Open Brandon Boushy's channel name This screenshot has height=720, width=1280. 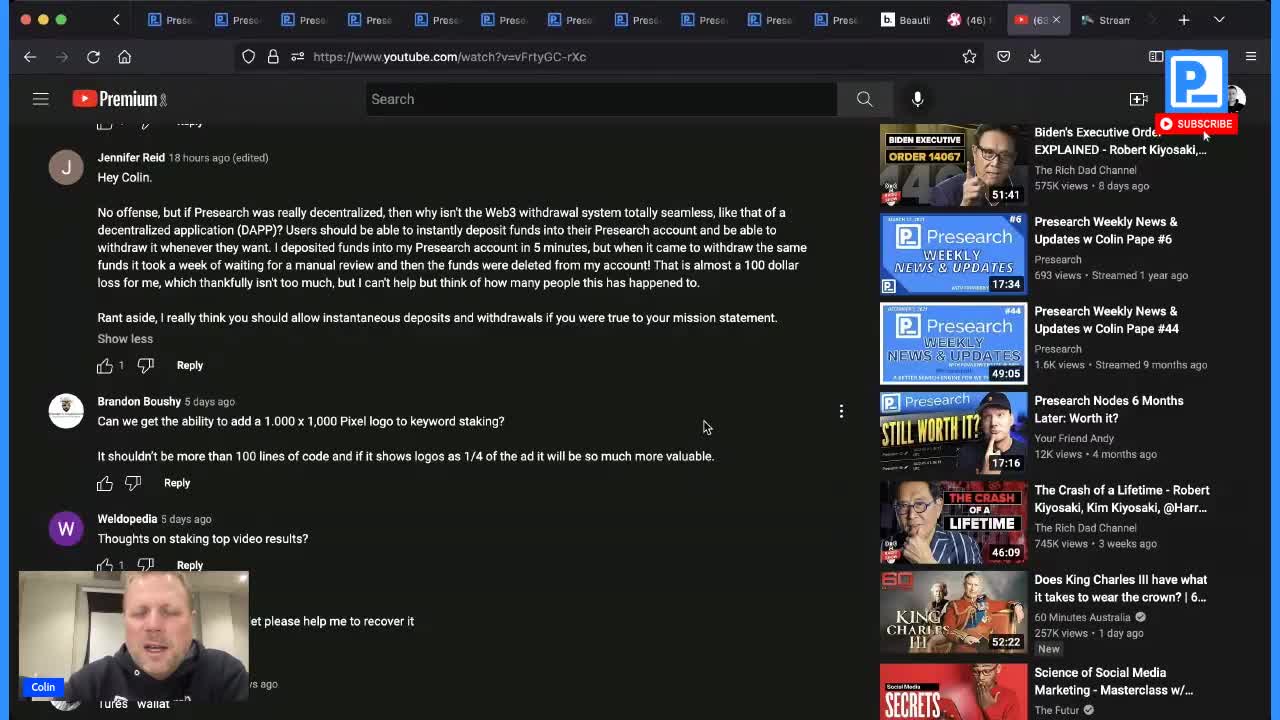point(139,401)
